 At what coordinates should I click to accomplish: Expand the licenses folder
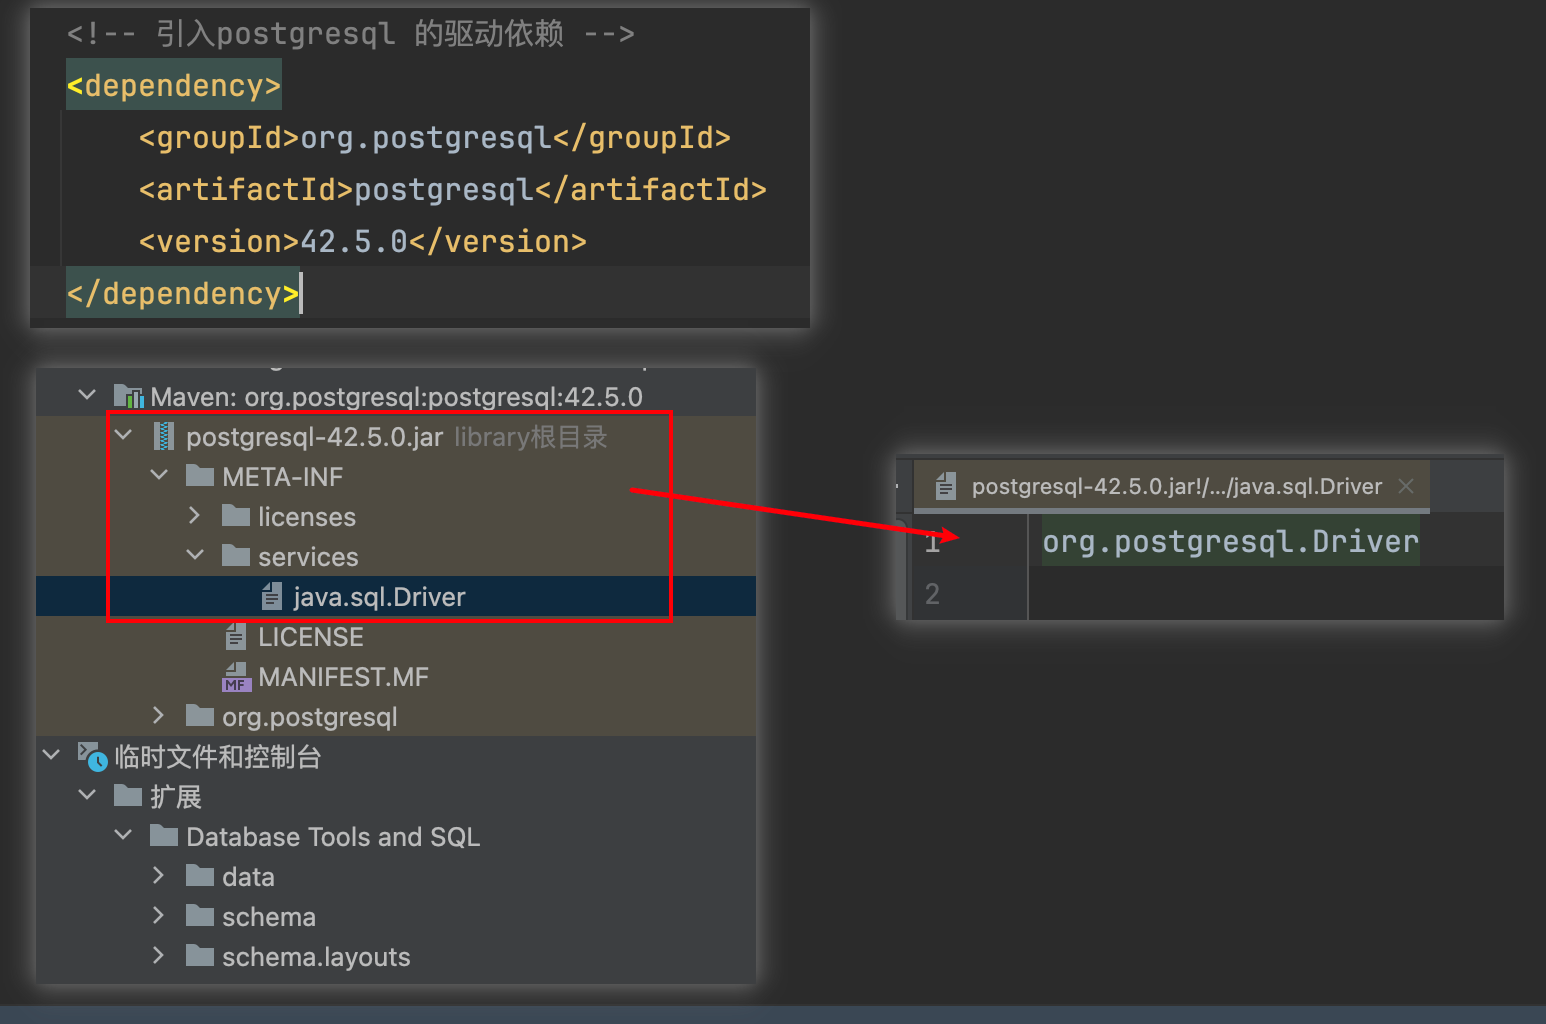tap(195, 516)
